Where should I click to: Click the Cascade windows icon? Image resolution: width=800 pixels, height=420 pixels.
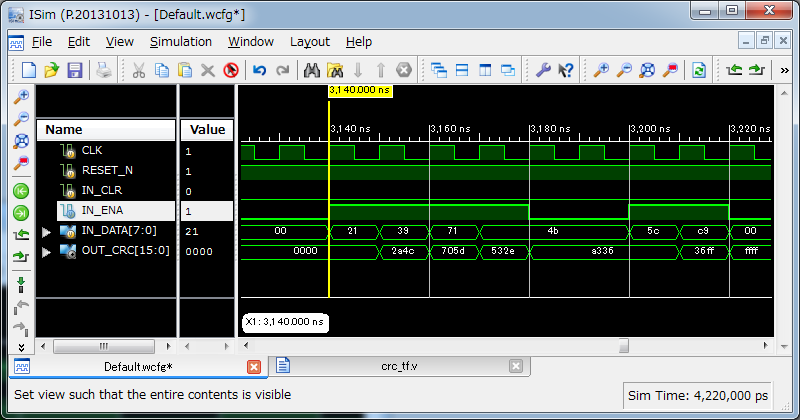coord(439,70)
